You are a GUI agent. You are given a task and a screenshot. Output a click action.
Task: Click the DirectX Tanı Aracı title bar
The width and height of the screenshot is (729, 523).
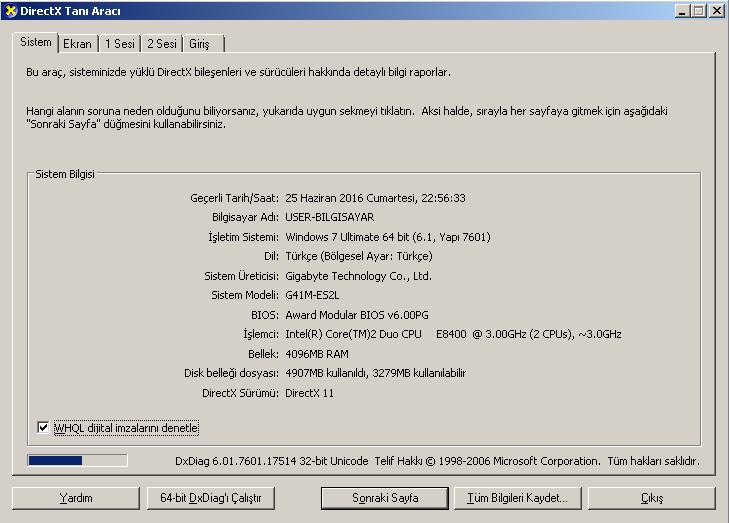pos(364,11)
